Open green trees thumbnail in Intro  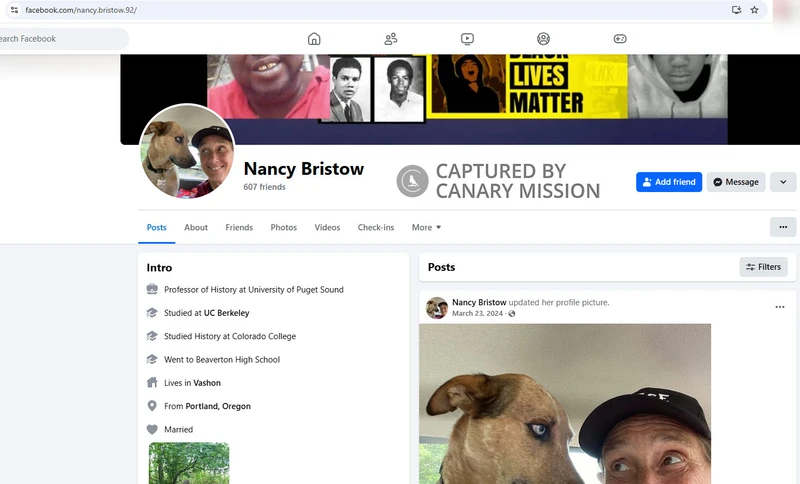tap(189, 463)
